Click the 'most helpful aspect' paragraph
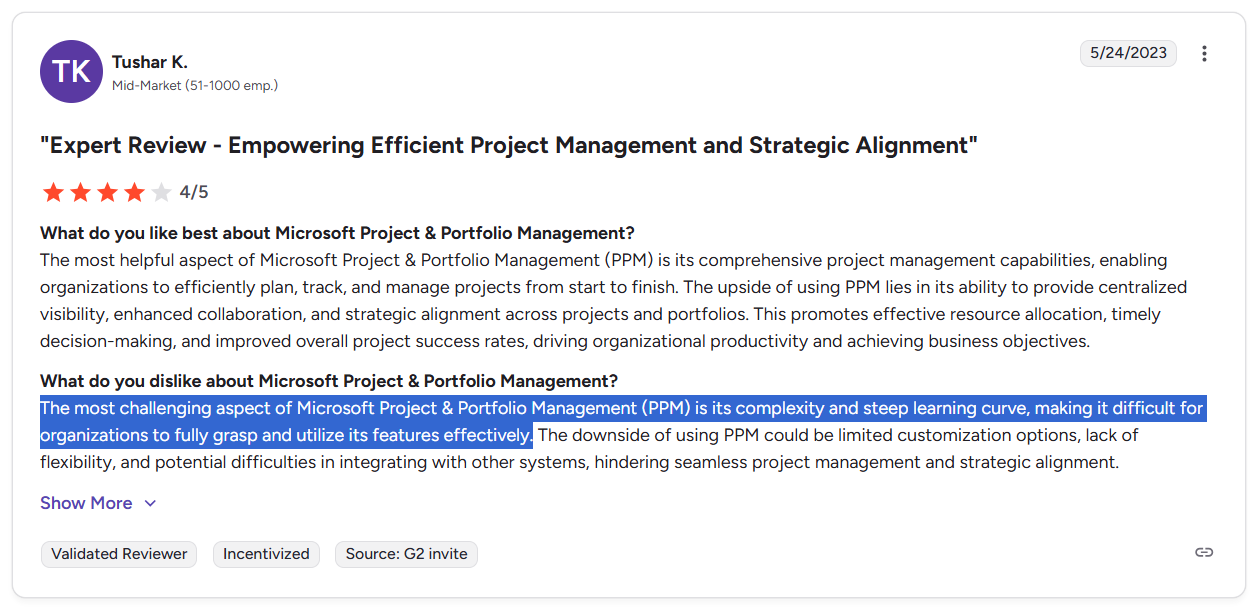The image size is (1253, 616). tap(613, 300)
